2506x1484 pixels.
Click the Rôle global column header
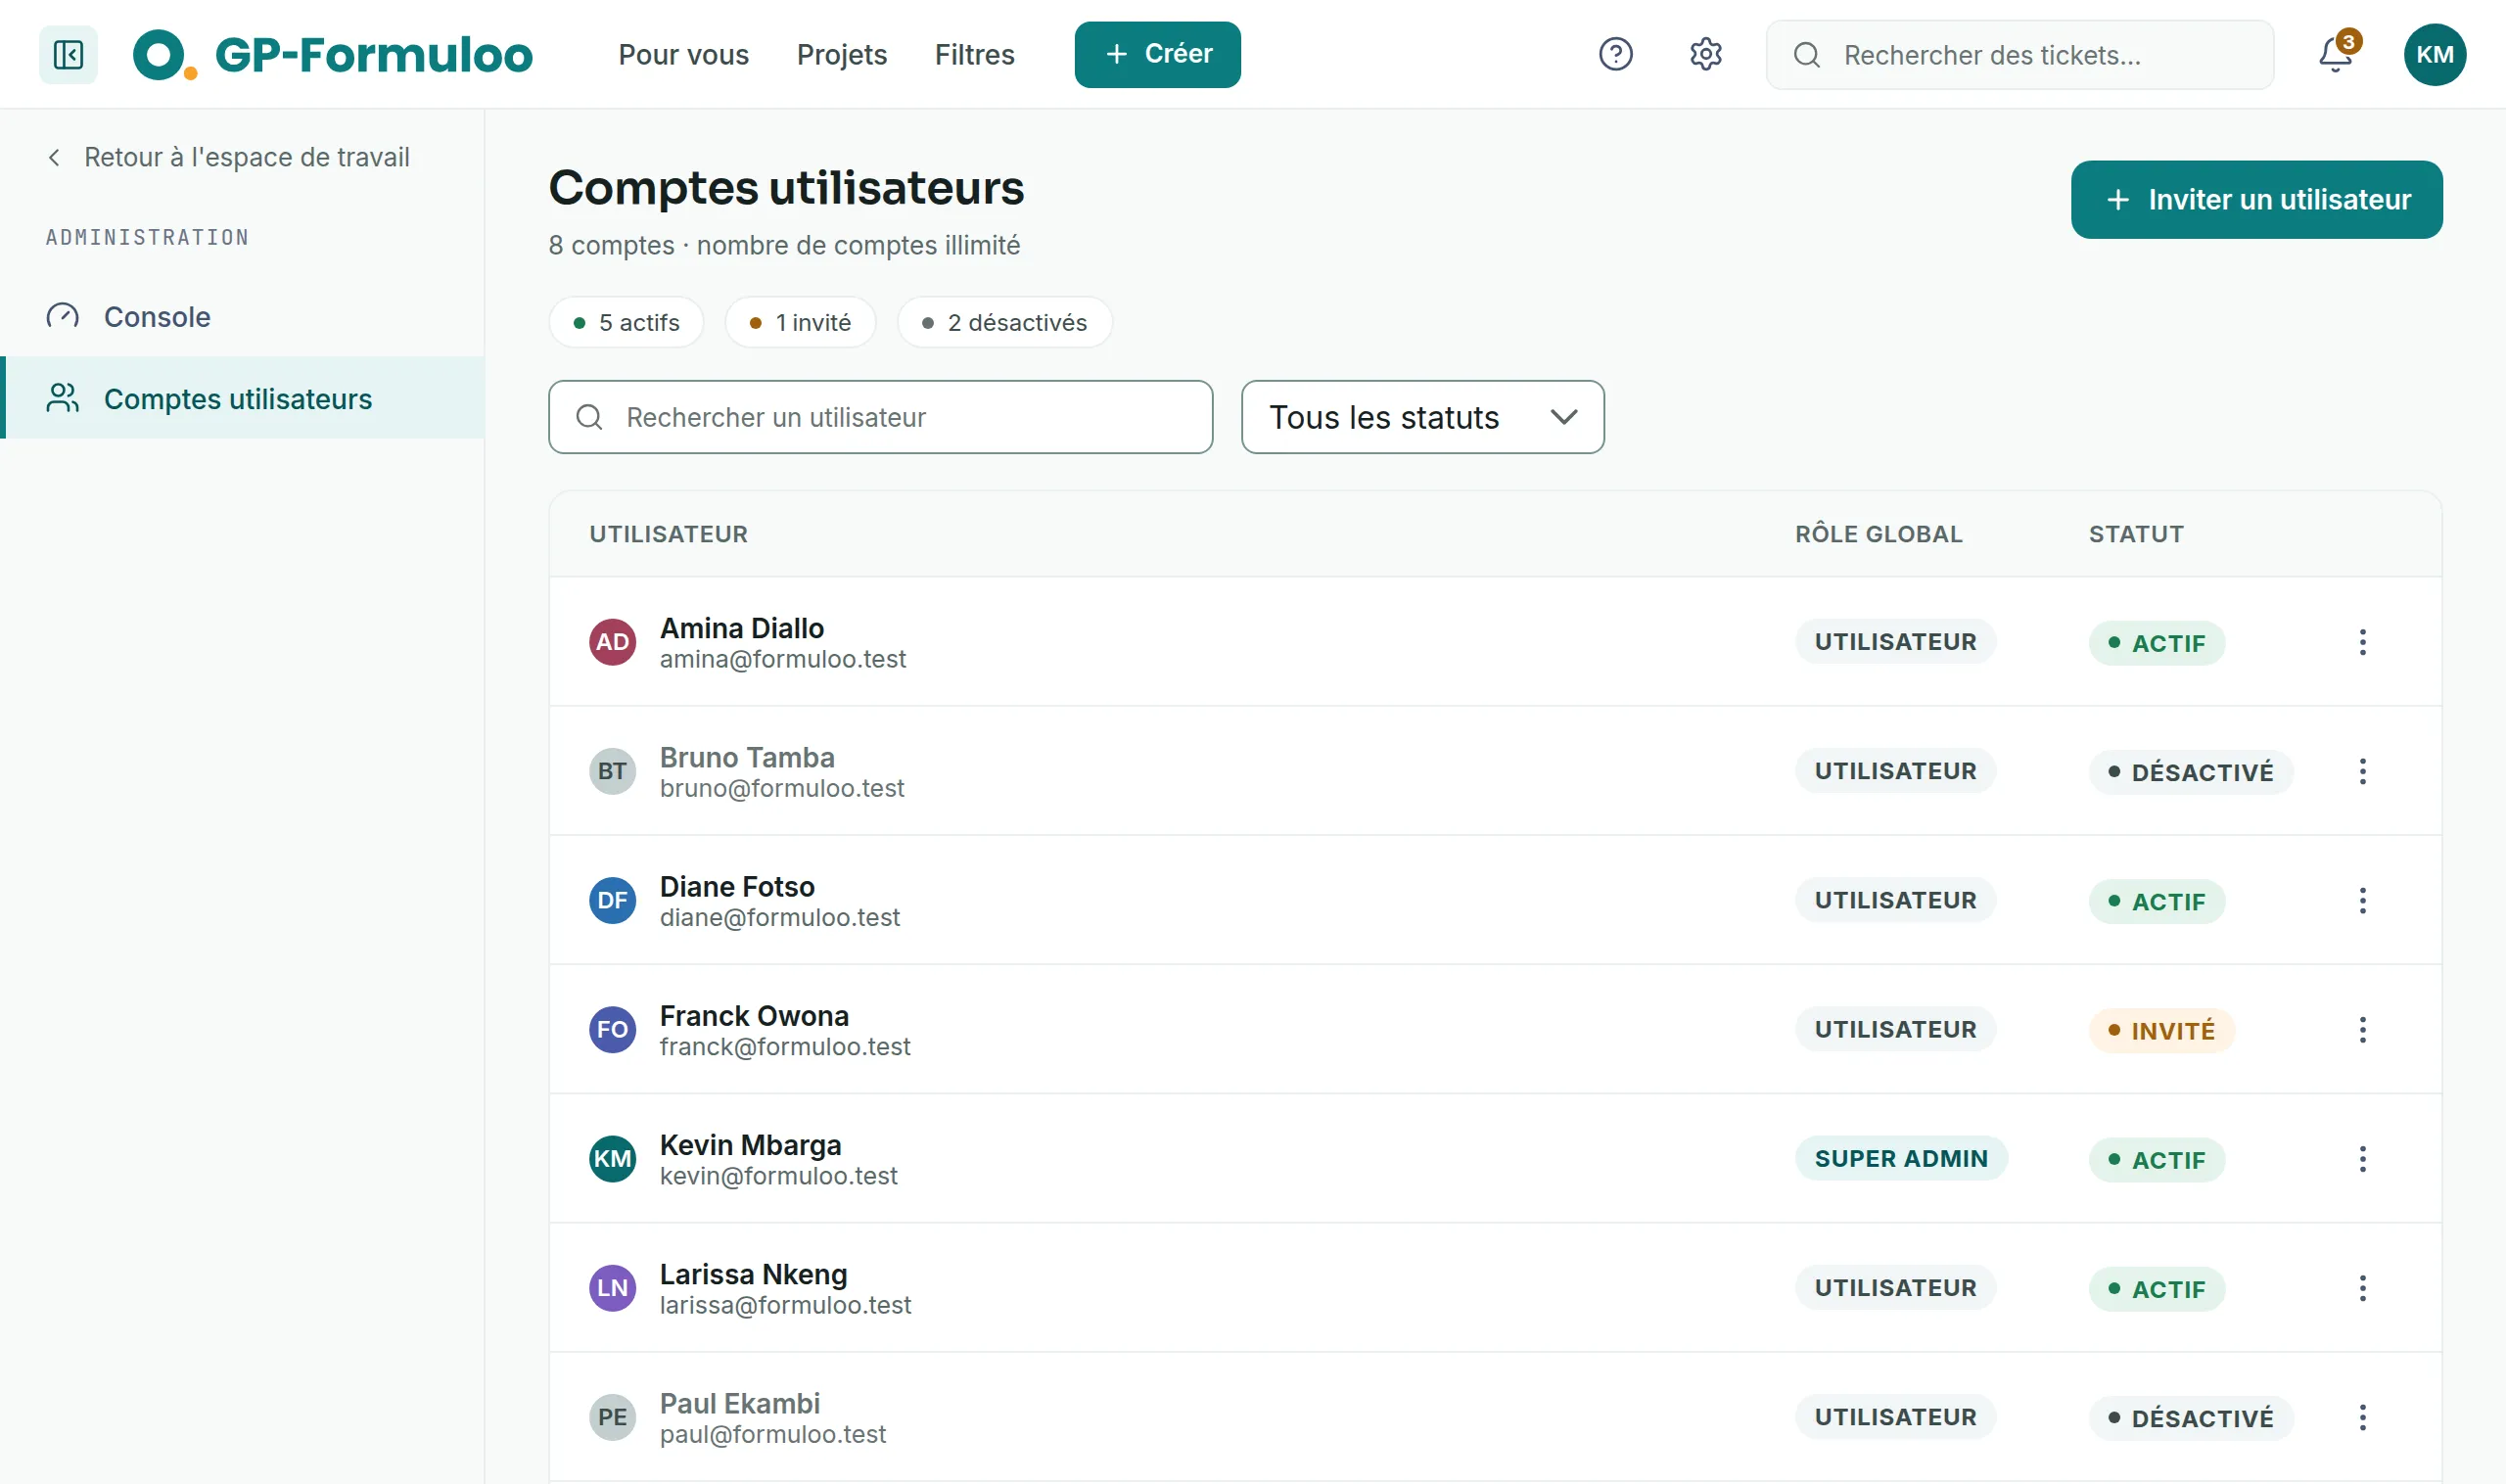(1878, 534)
